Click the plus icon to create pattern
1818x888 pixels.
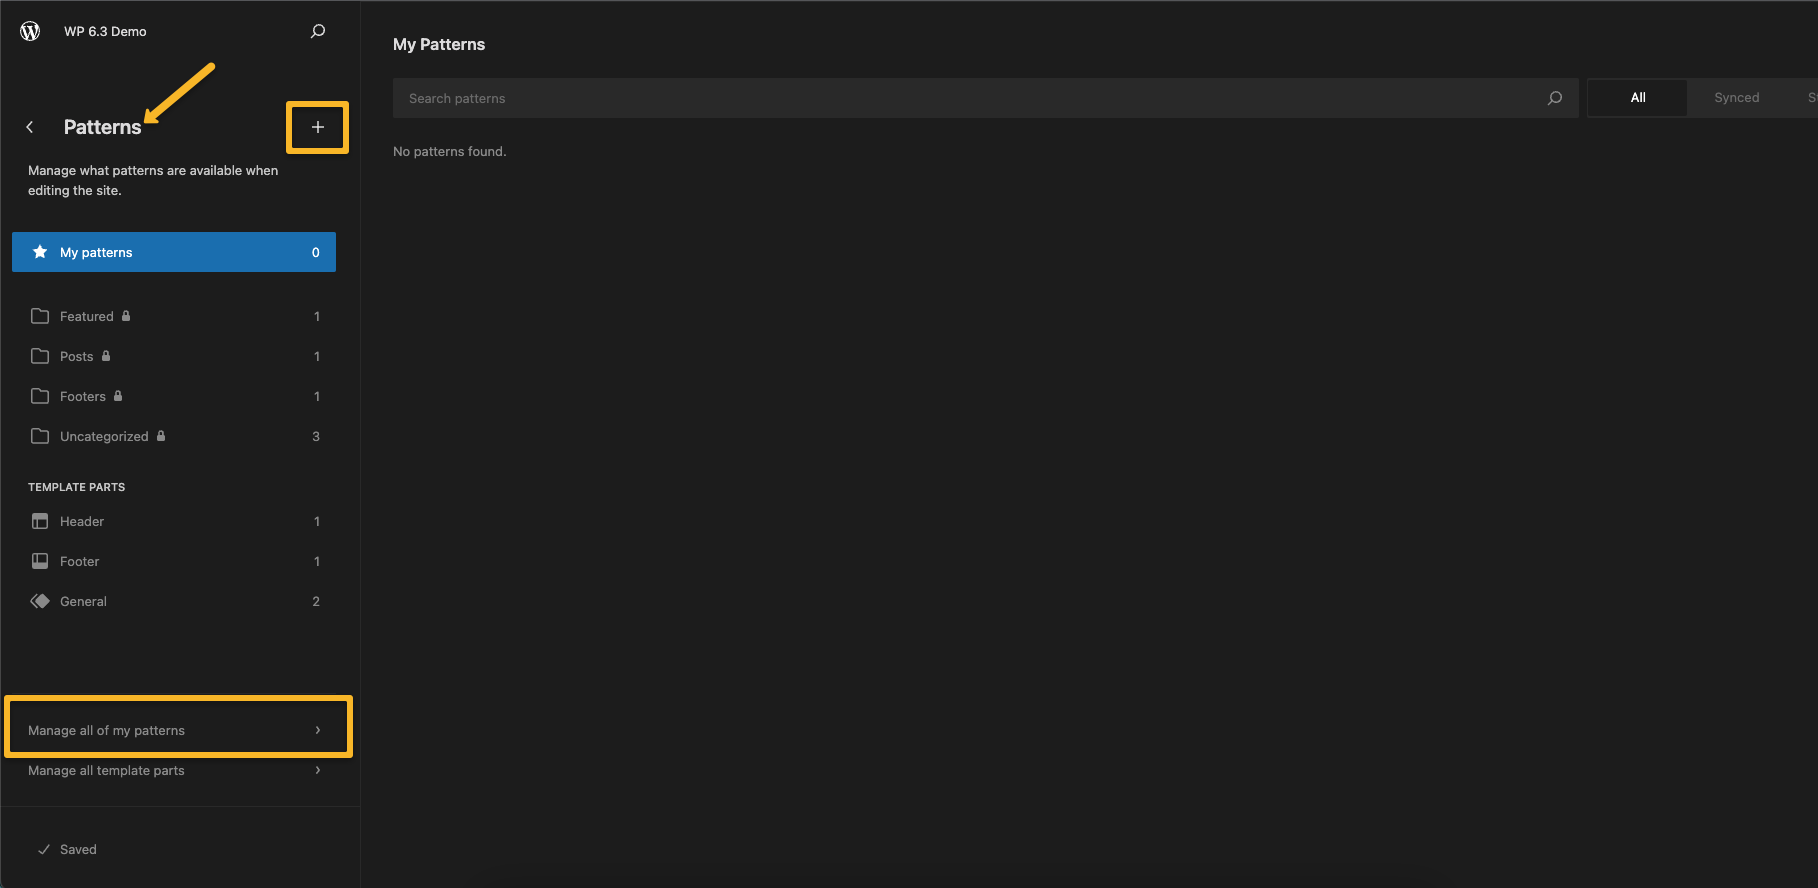[318, 127]
